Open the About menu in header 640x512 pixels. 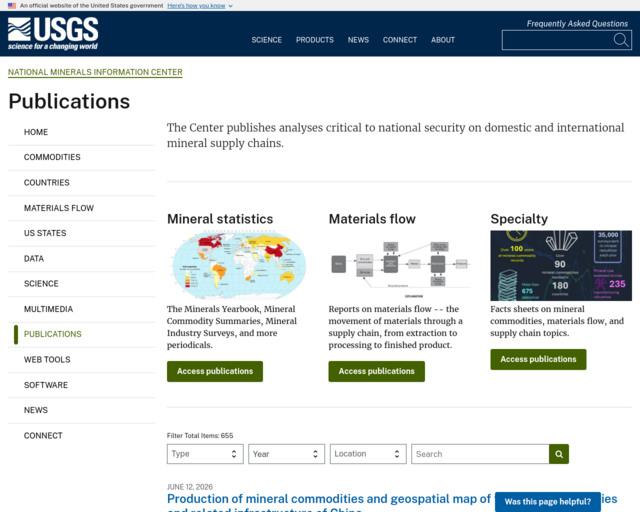[x=443, y=40]
